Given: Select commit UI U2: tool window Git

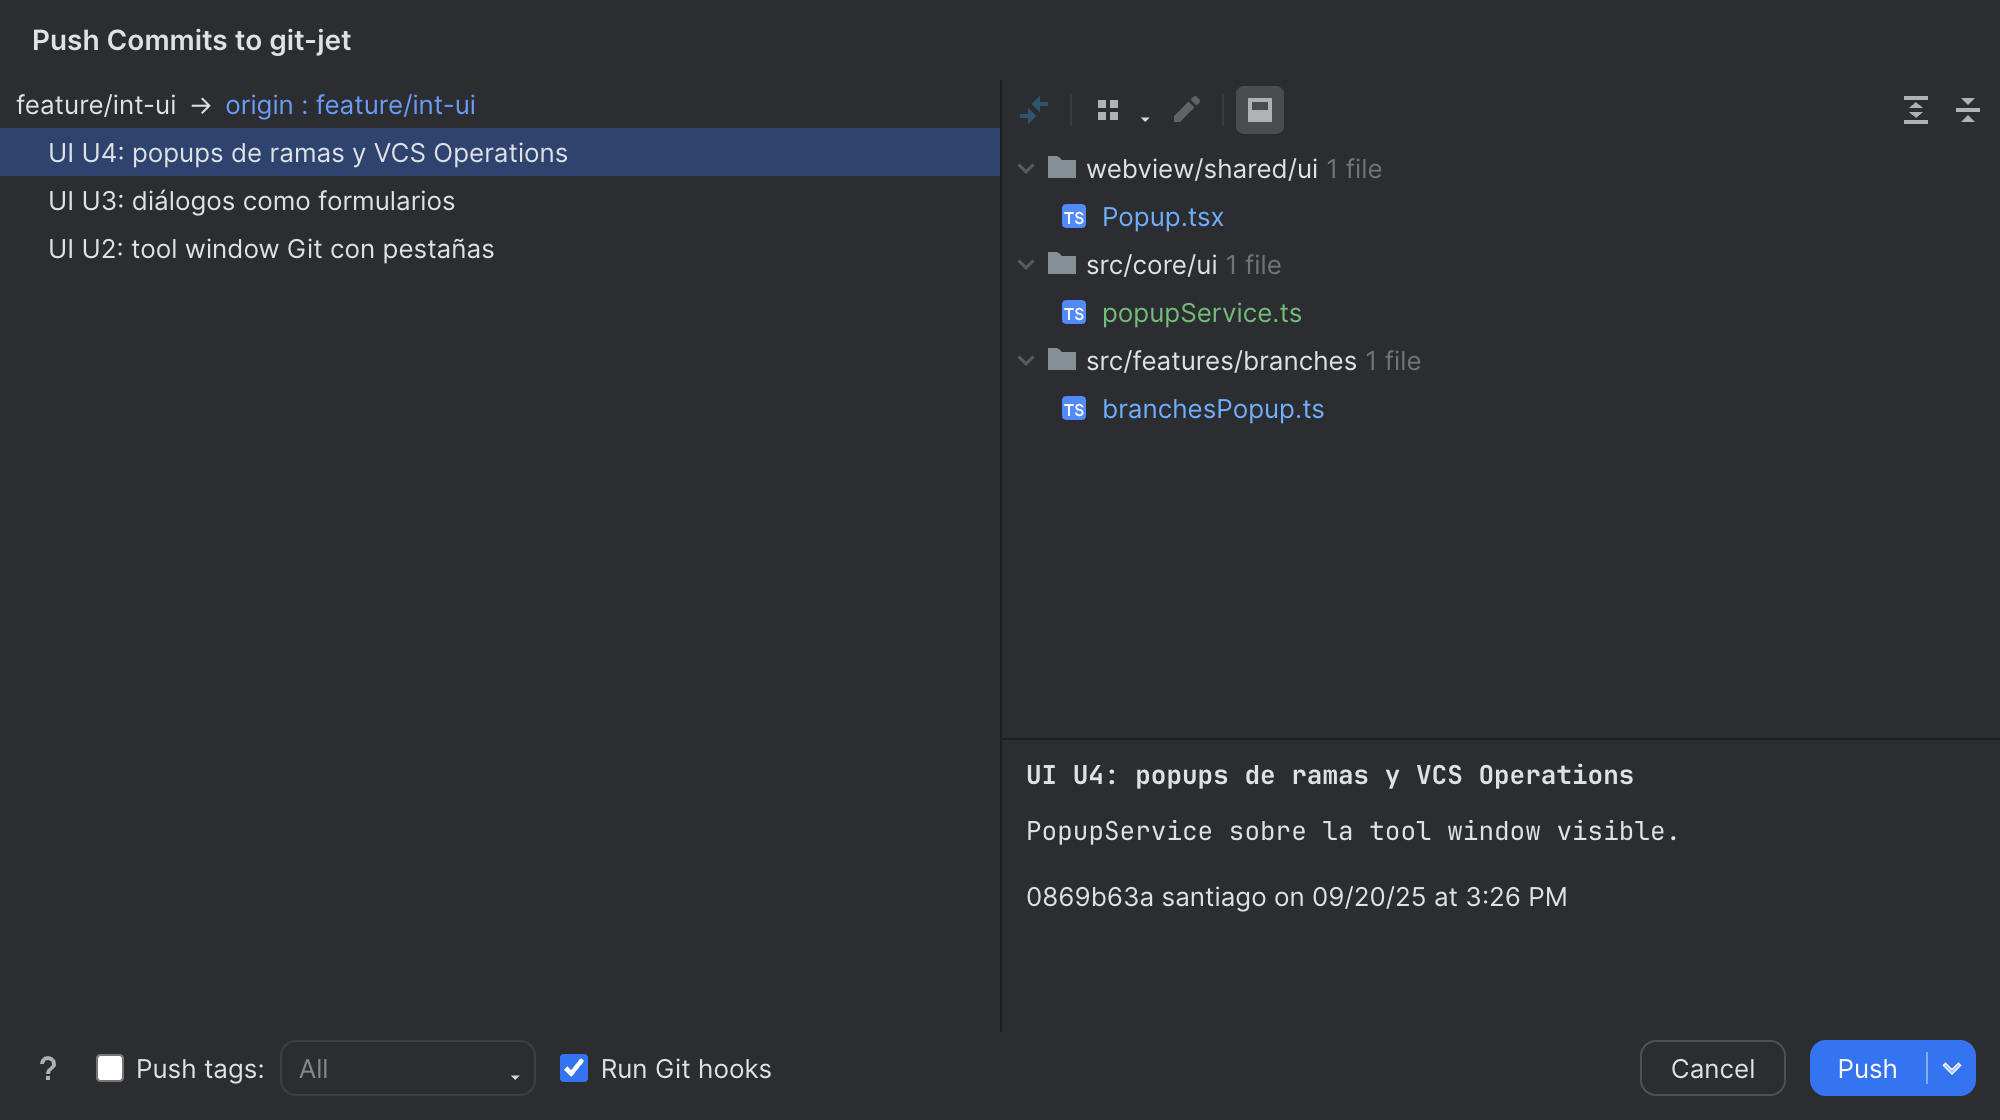Looking at the screenshot, I should point(500,249).
